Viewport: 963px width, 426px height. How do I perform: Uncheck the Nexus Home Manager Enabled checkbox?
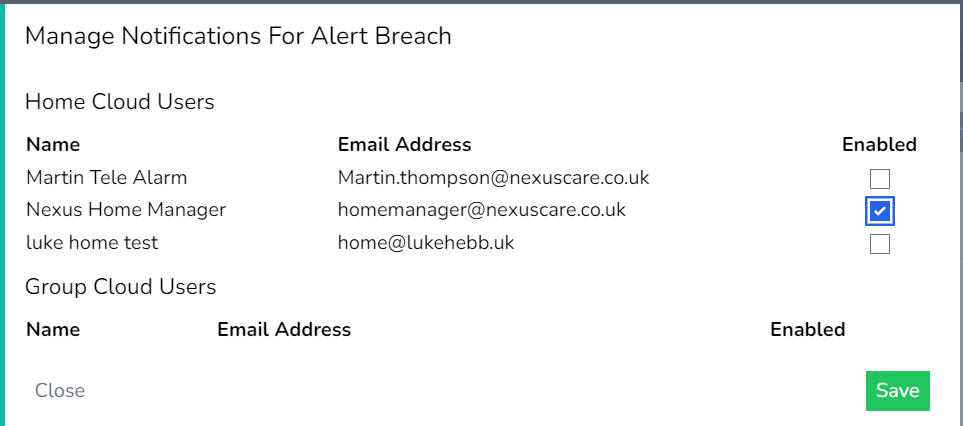tap(880, 211)
